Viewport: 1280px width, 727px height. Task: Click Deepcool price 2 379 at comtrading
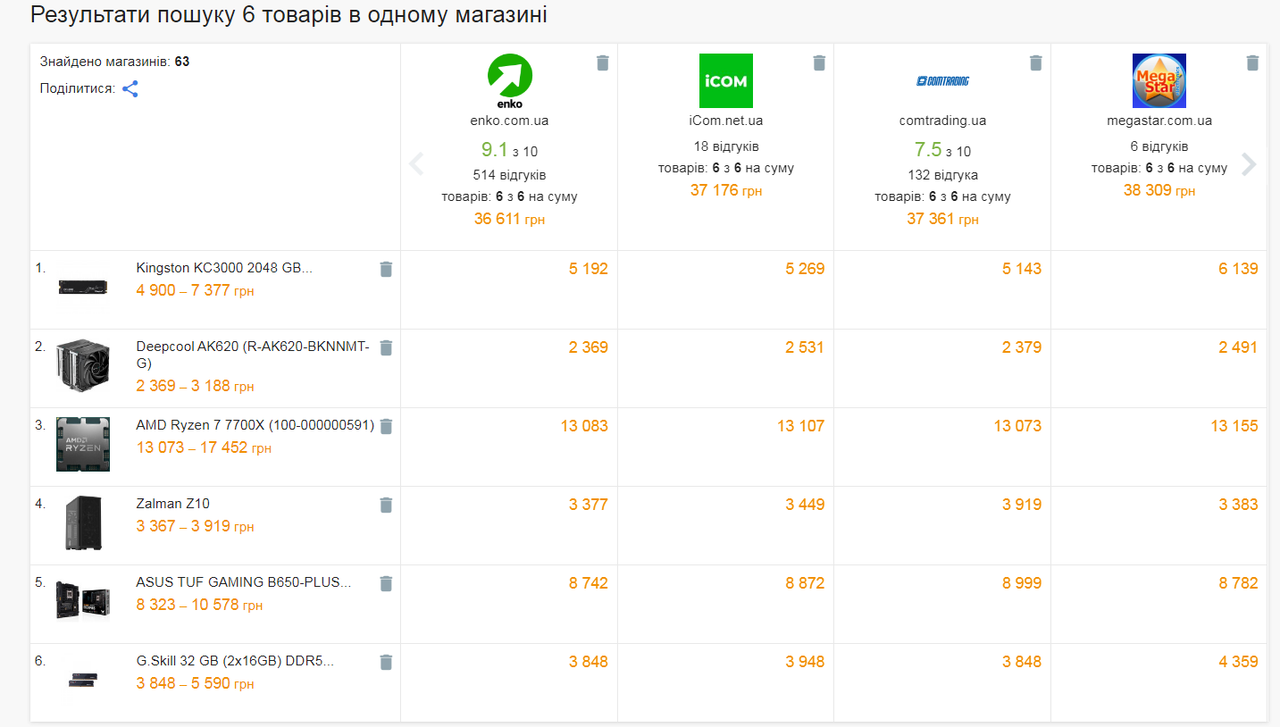click(x=1022, y=348)
